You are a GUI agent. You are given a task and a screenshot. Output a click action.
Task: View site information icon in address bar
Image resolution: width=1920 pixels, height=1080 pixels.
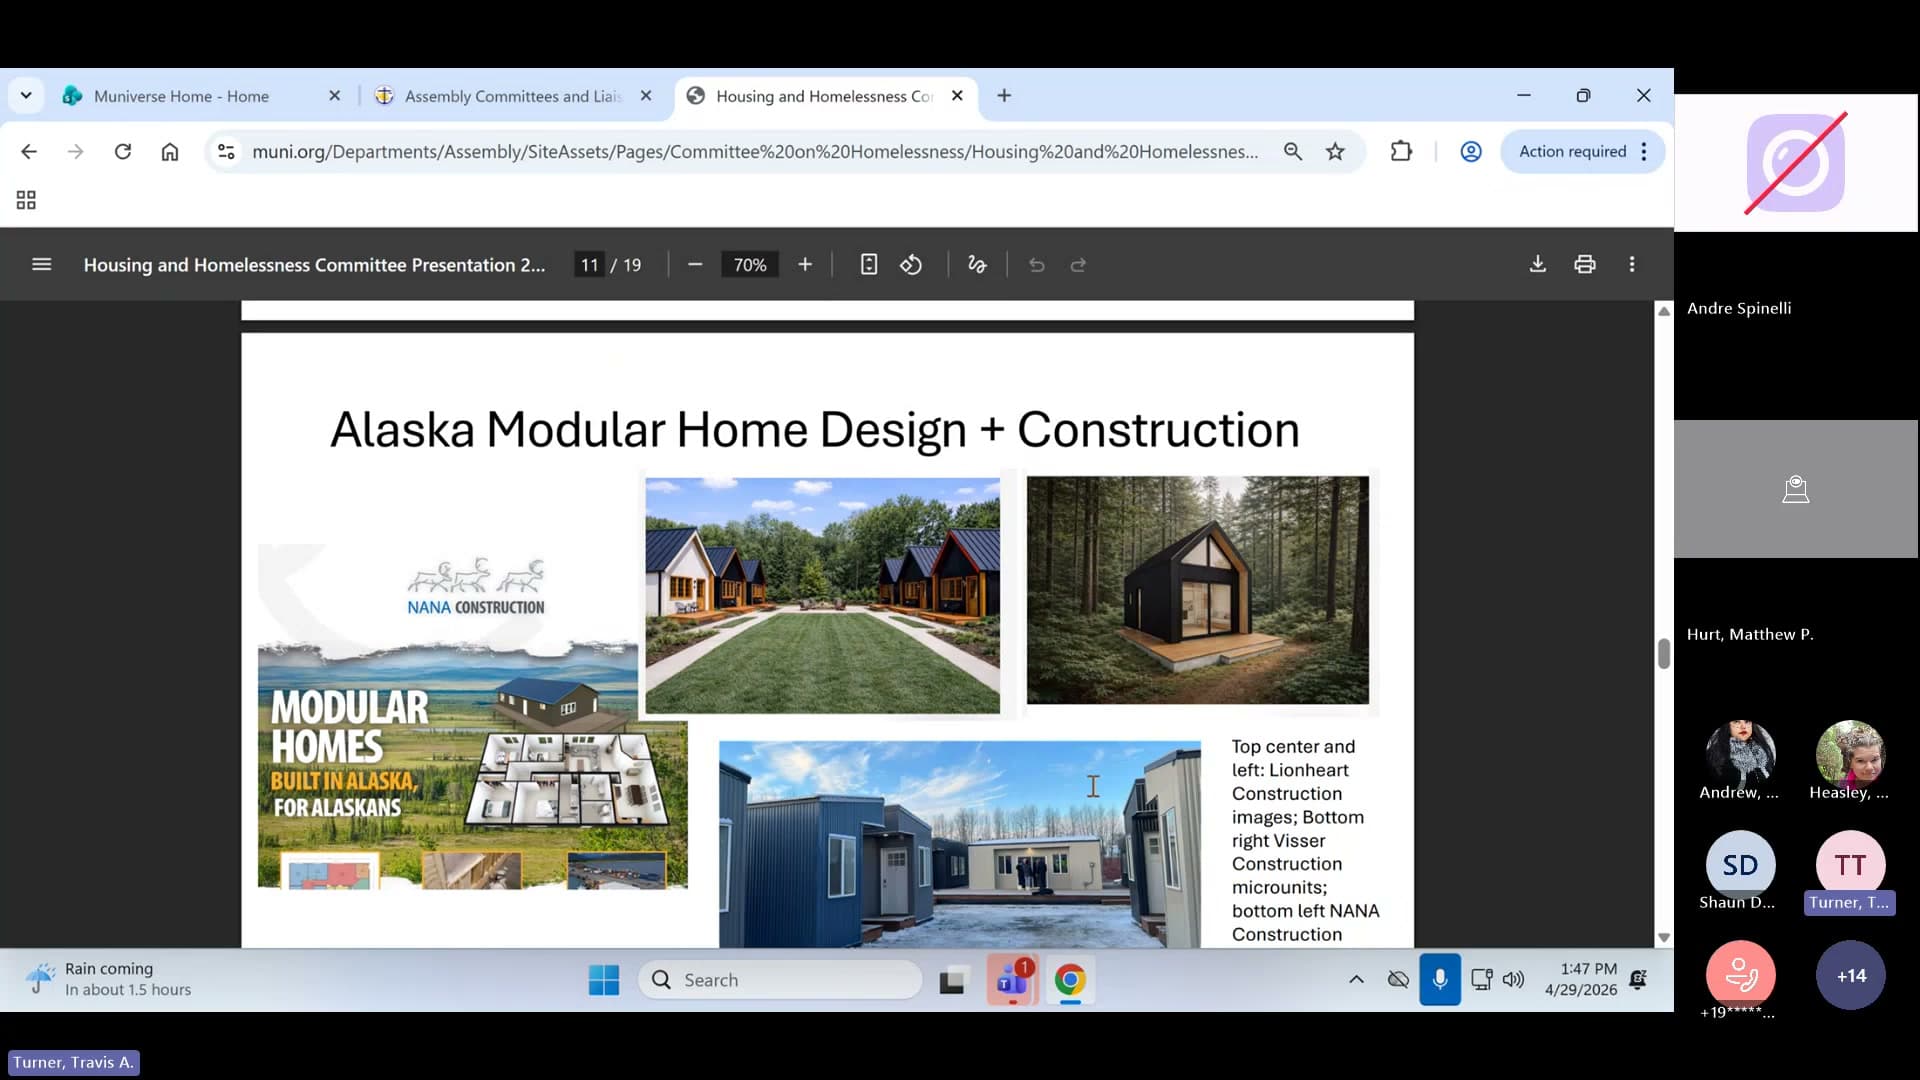(x=227, y=152)
